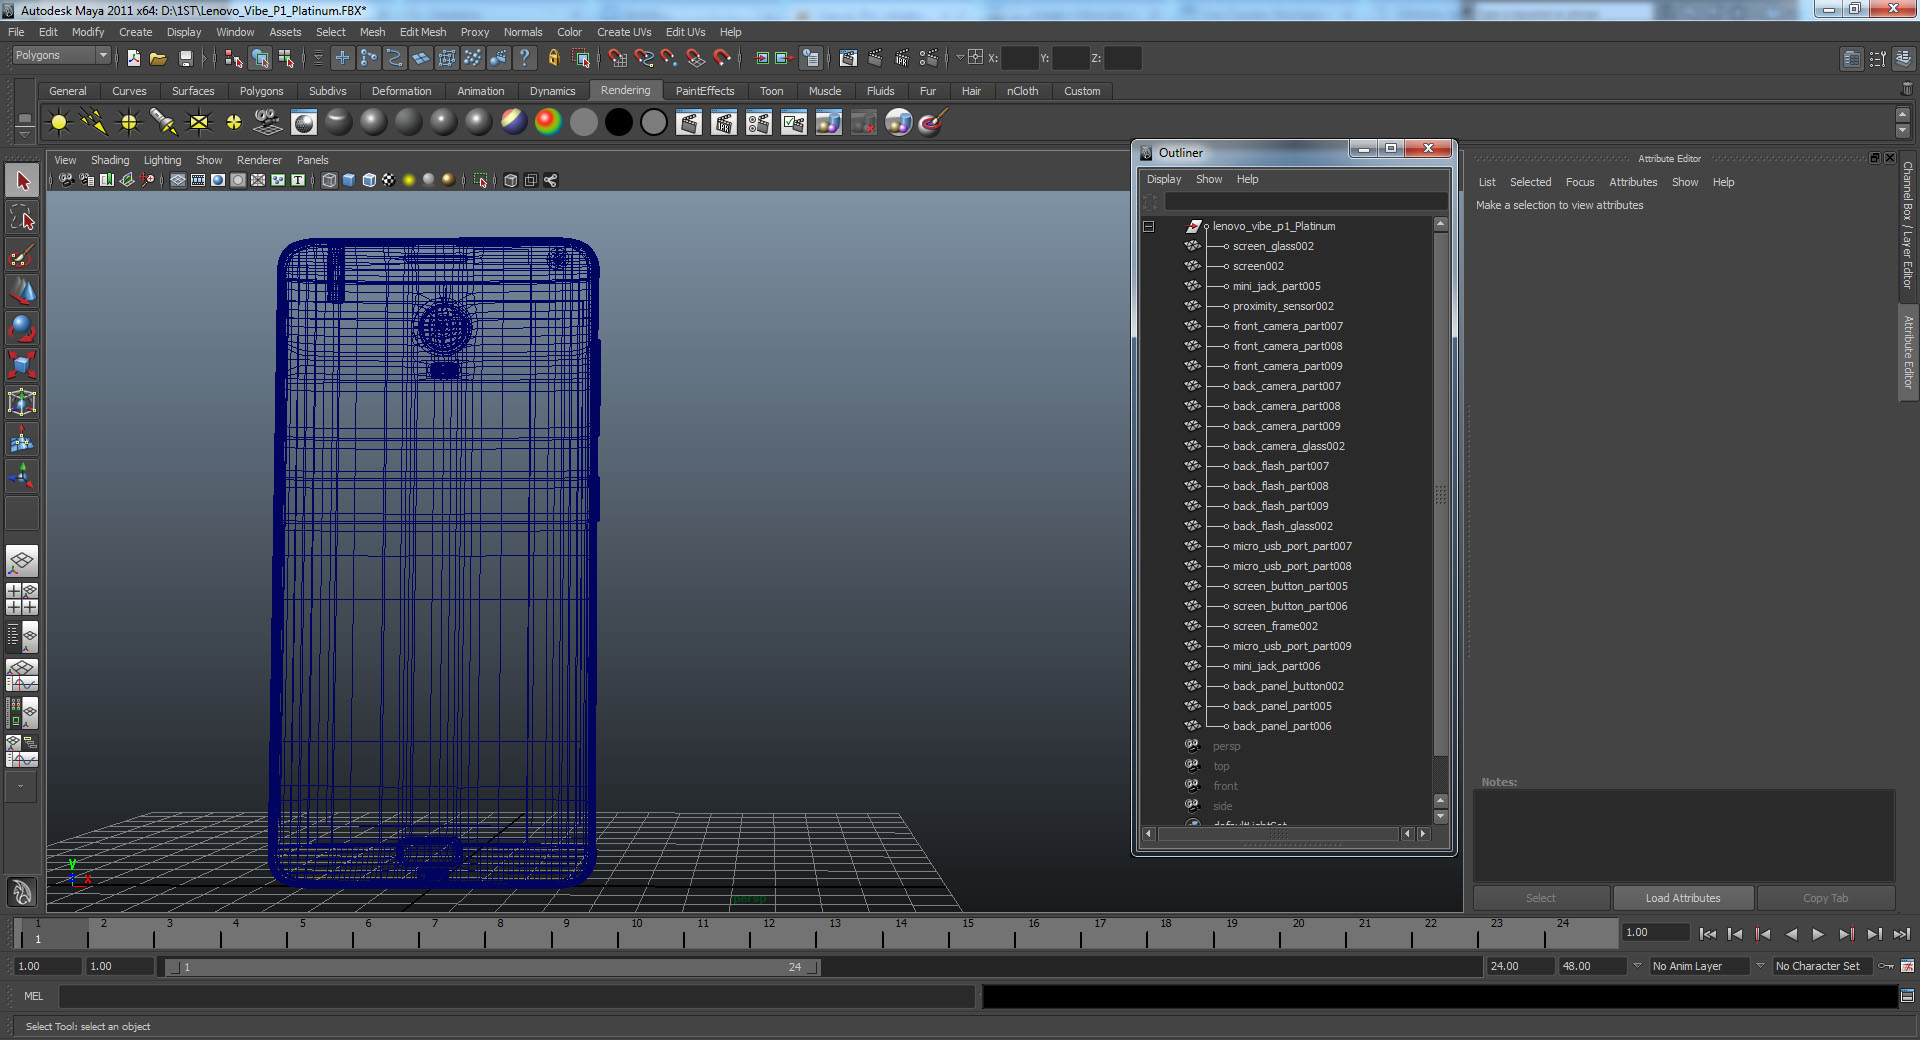Click the MEL command input field
1920x1040 pixels.
516,996
